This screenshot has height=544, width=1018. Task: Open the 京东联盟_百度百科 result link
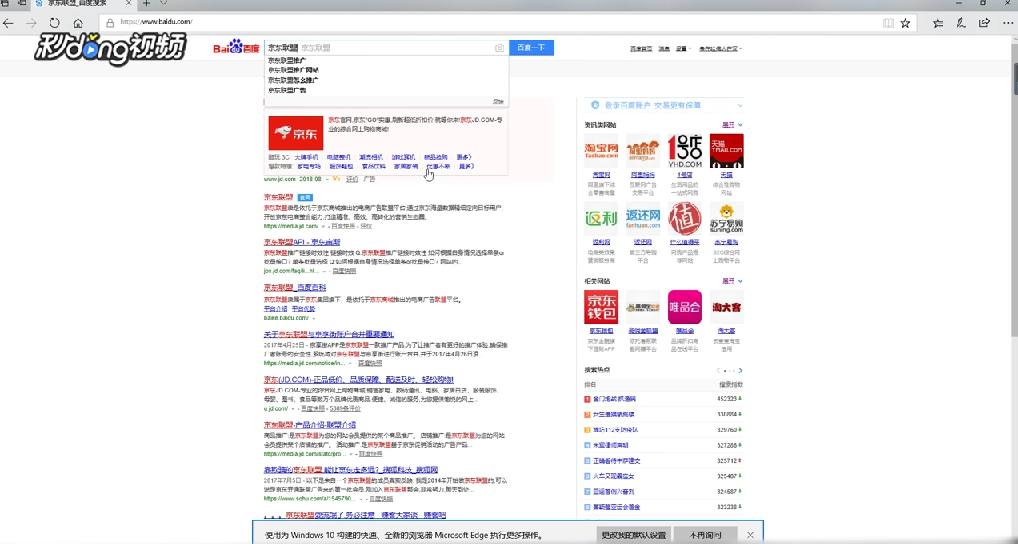point(295,288)
